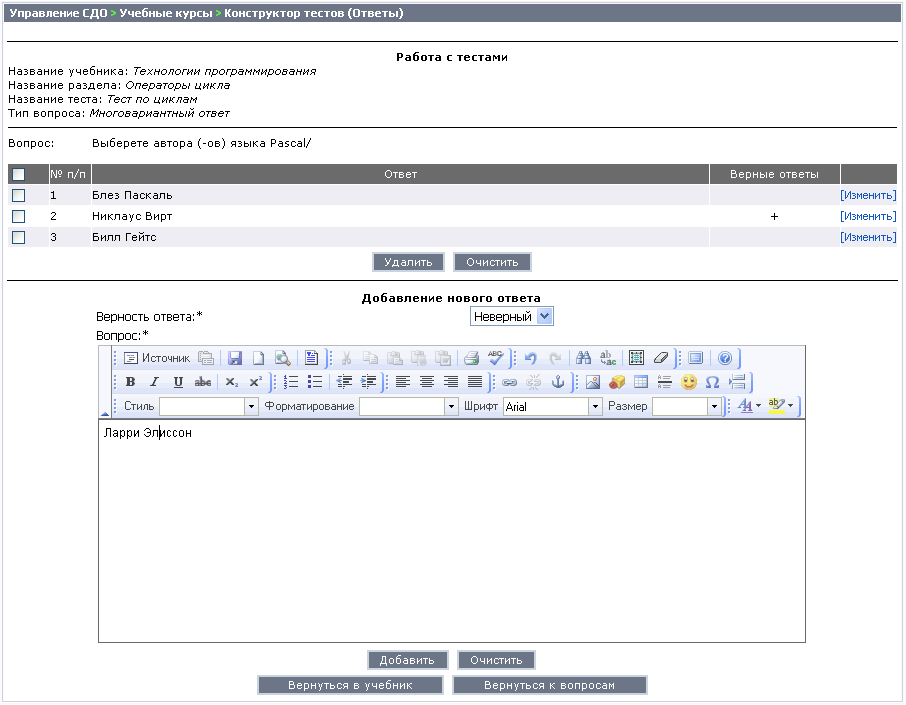Click the Undo arrow icon

(x=530, y=358)
